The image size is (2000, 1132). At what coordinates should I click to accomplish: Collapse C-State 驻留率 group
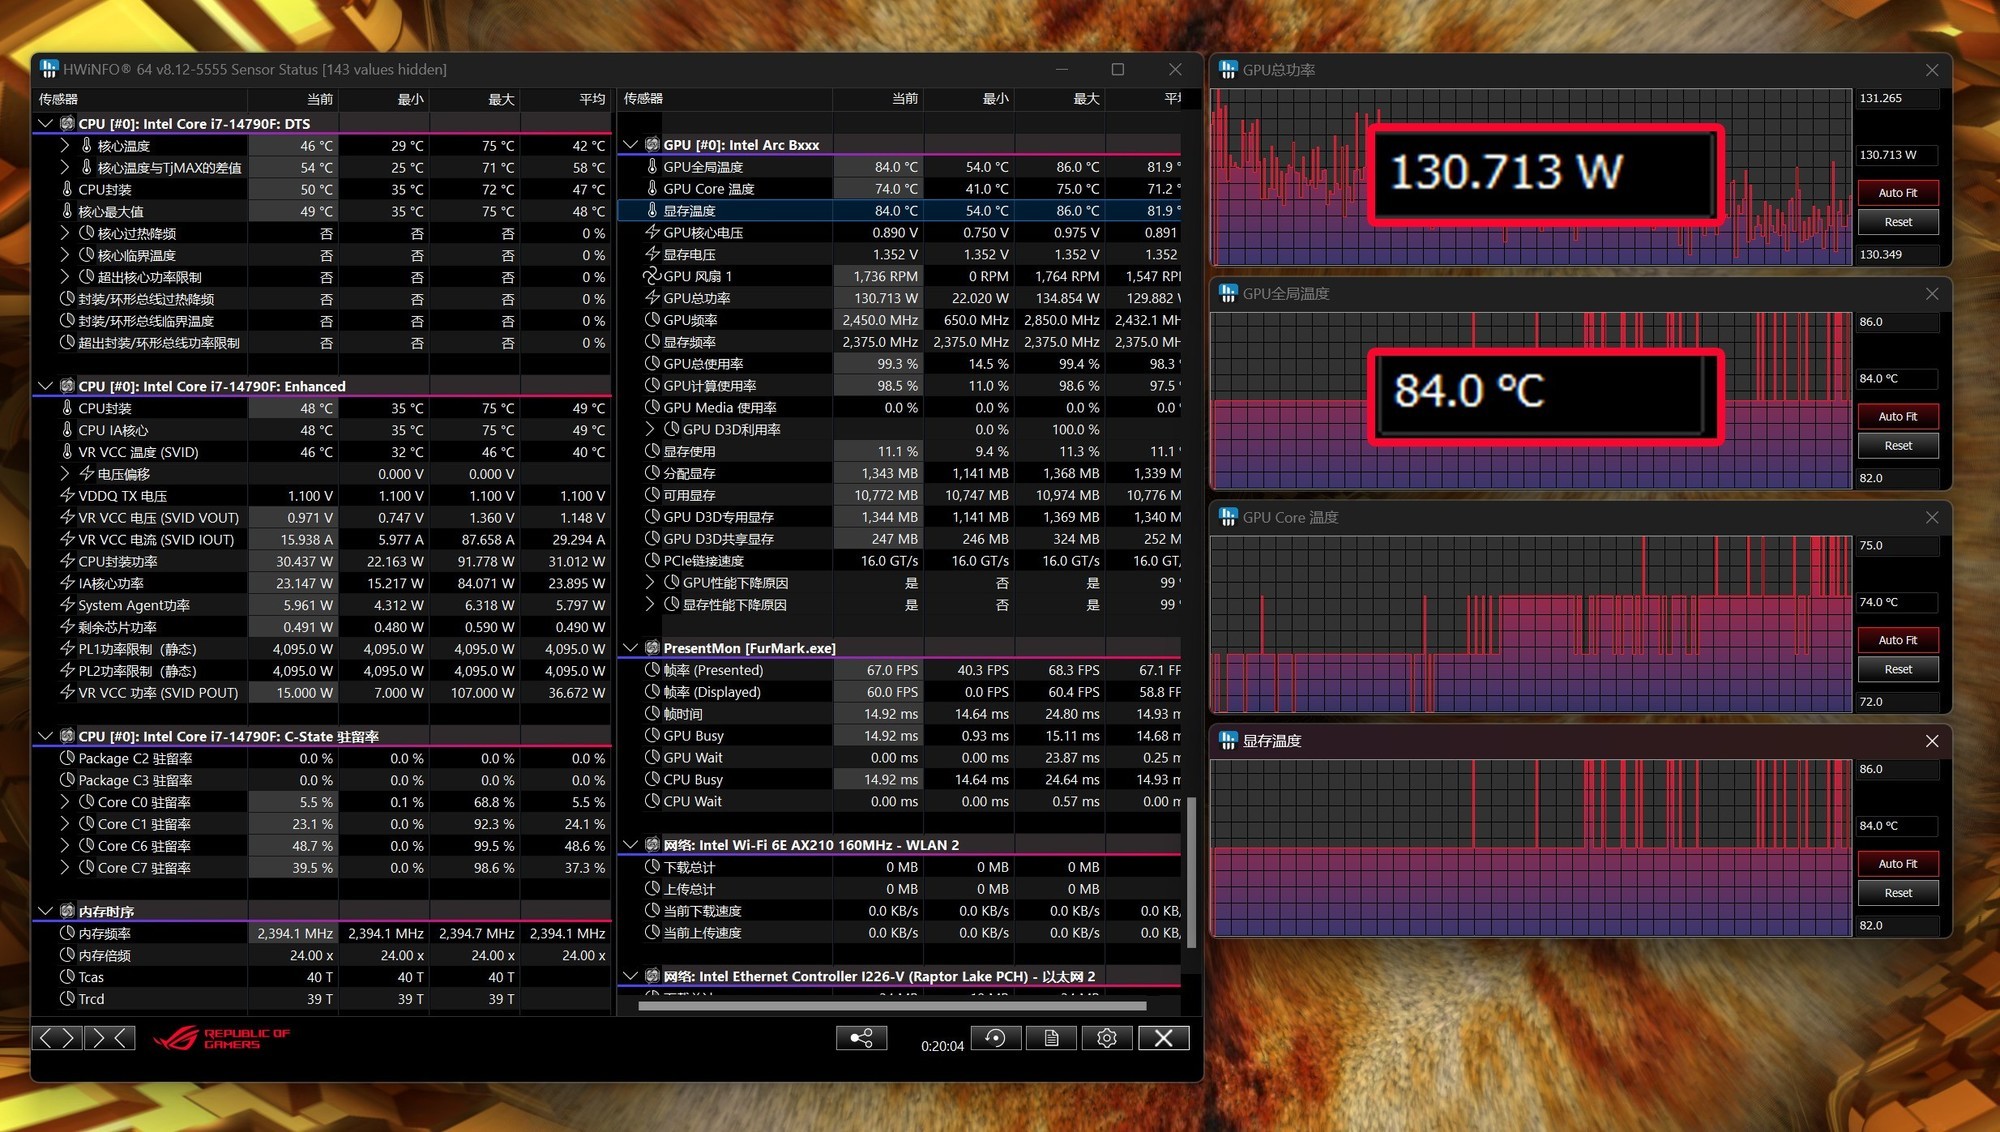(45, 736)
